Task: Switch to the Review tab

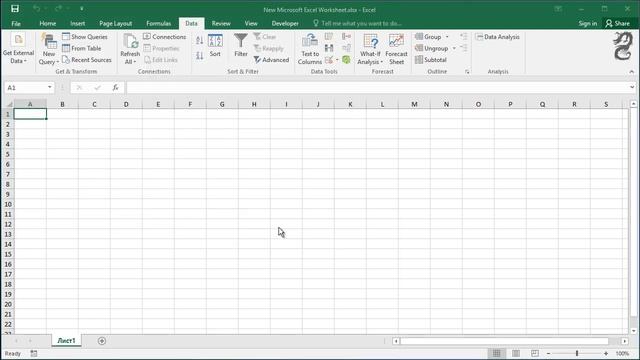Action: 221,23
